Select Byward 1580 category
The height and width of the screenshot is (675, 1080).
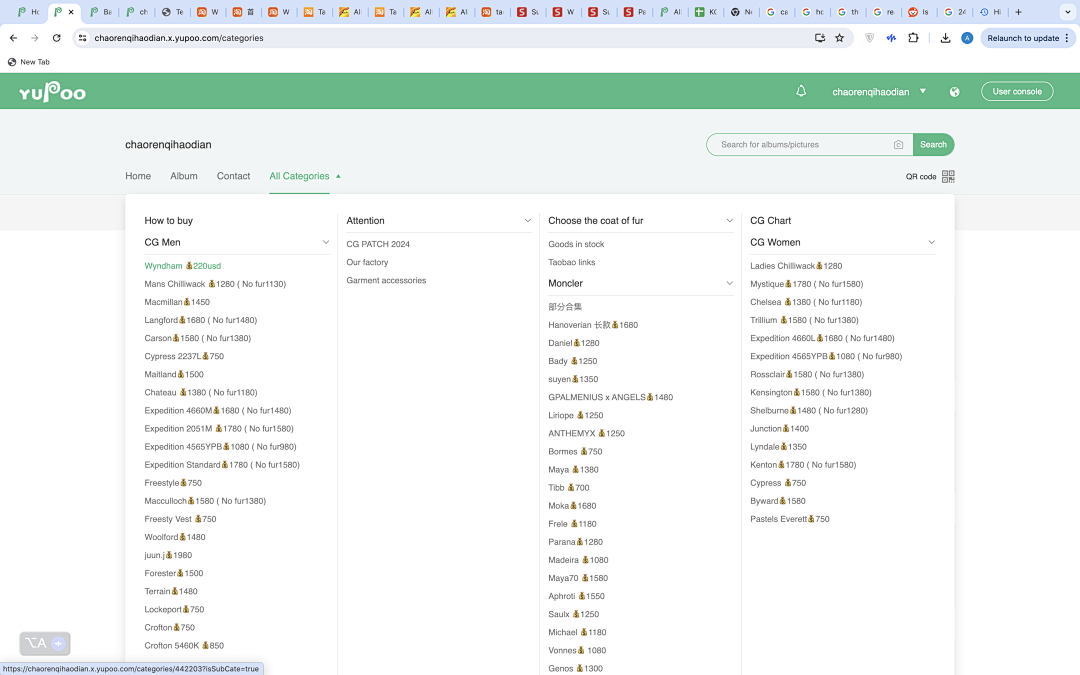click(x=778, y=501)
